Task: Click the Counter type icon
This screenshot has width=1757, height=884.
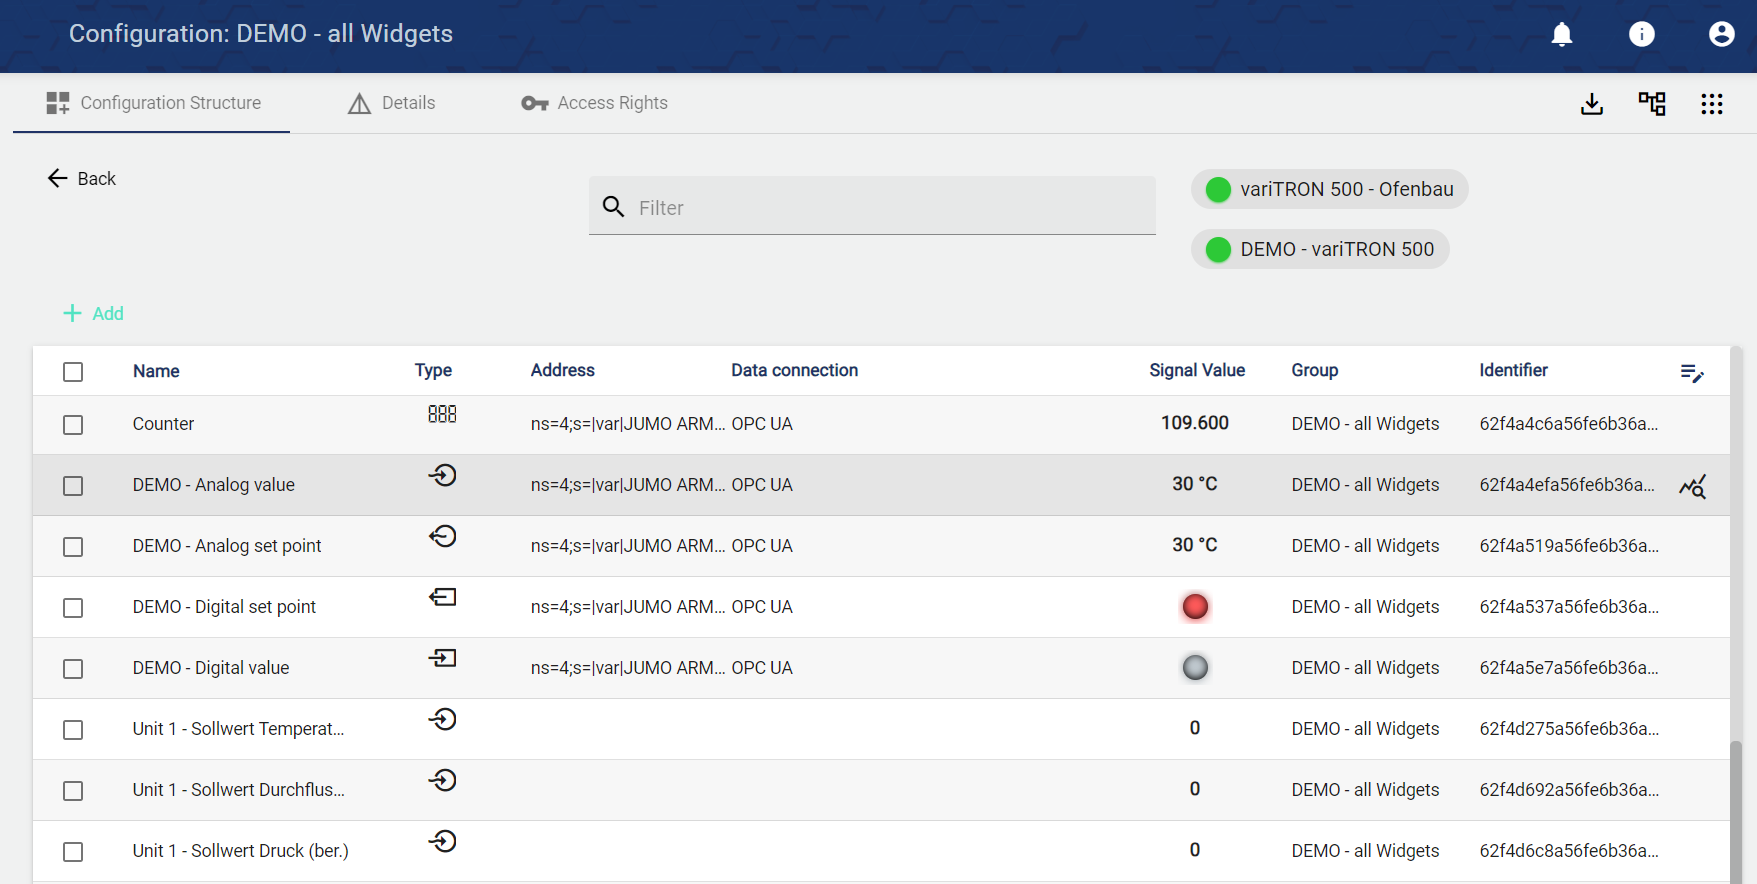Action: click(442, 414)
